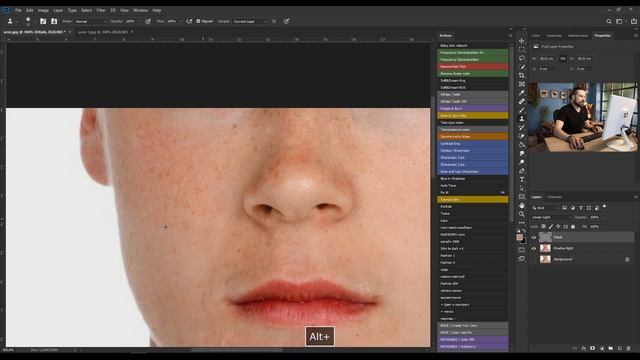Swap foreground and background colors

pos(524,231)
